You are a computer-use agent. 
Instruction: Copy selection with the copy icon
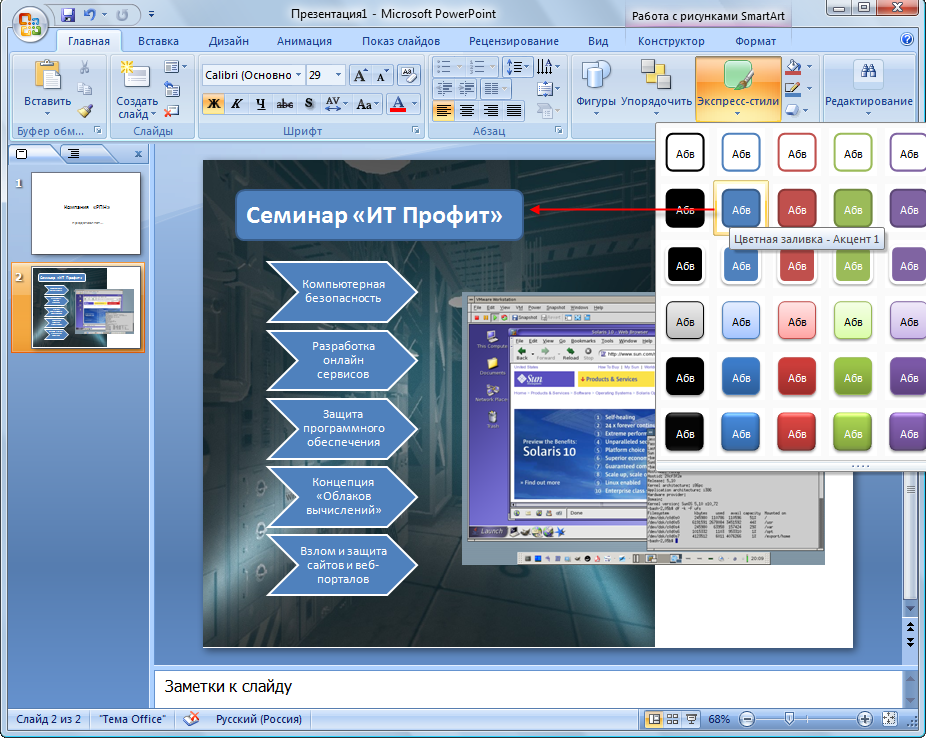pyautogui.click(x=85, y=89)
